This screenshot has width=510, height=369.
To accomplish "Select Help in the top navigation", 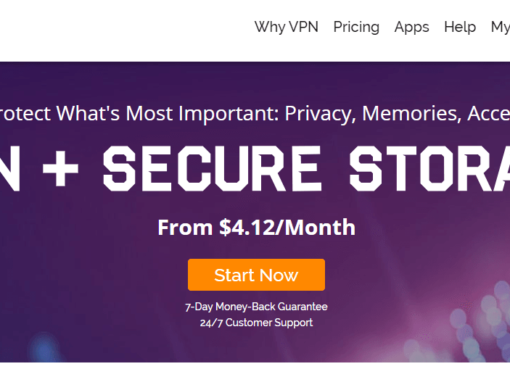I will pyautogui.click(x=460, y=27).
